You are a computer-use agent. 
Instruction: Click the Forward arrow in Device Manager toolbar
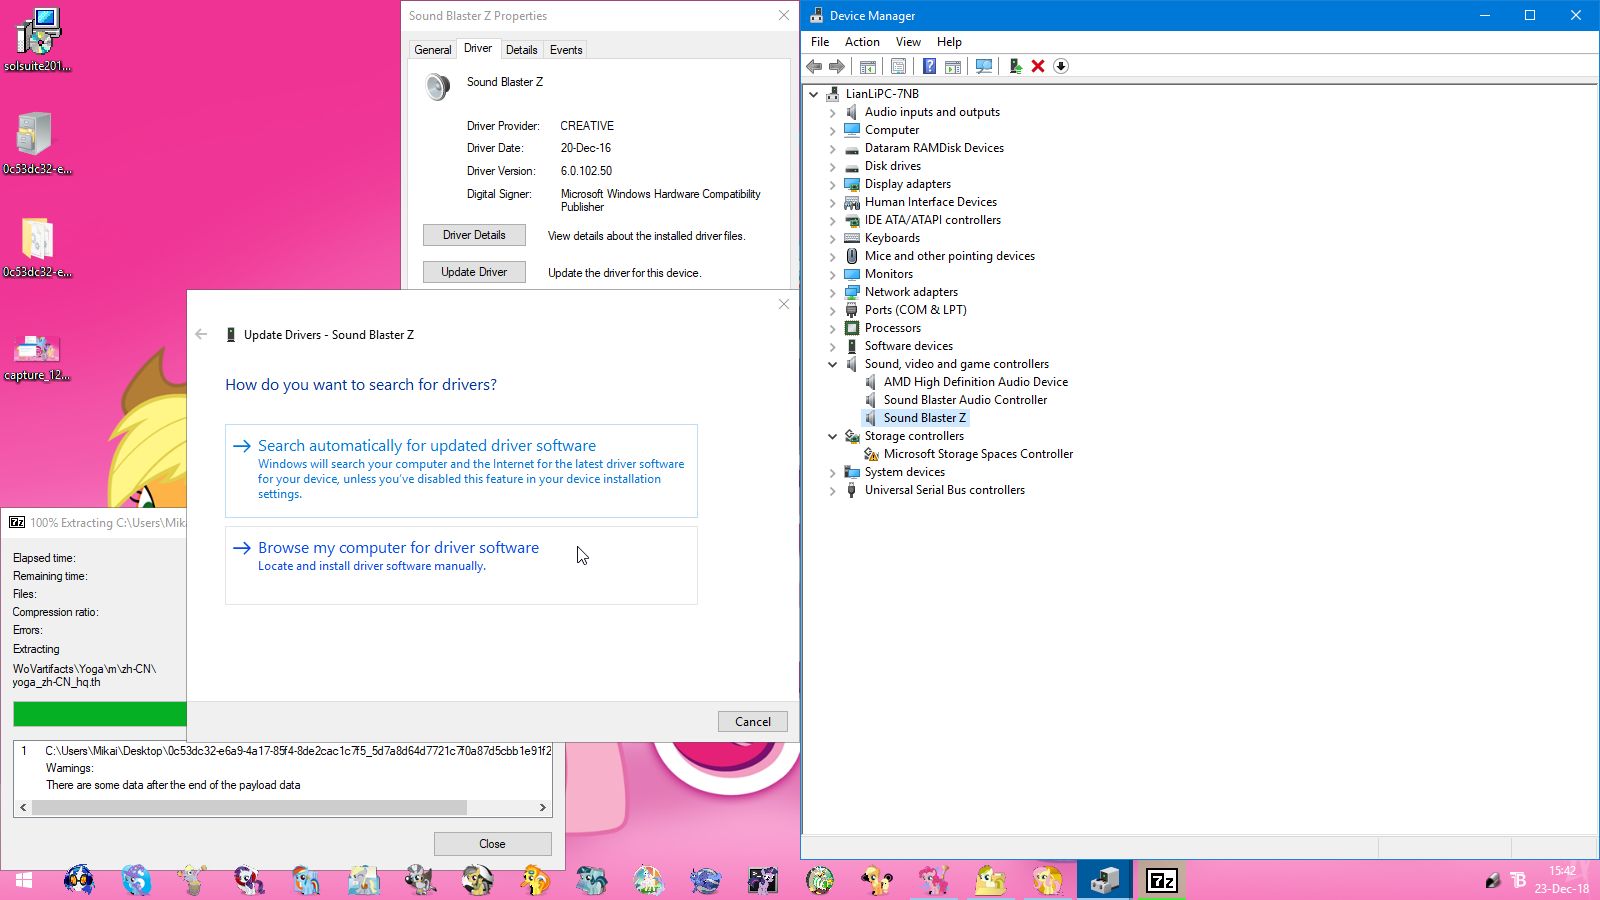(837, 66)
